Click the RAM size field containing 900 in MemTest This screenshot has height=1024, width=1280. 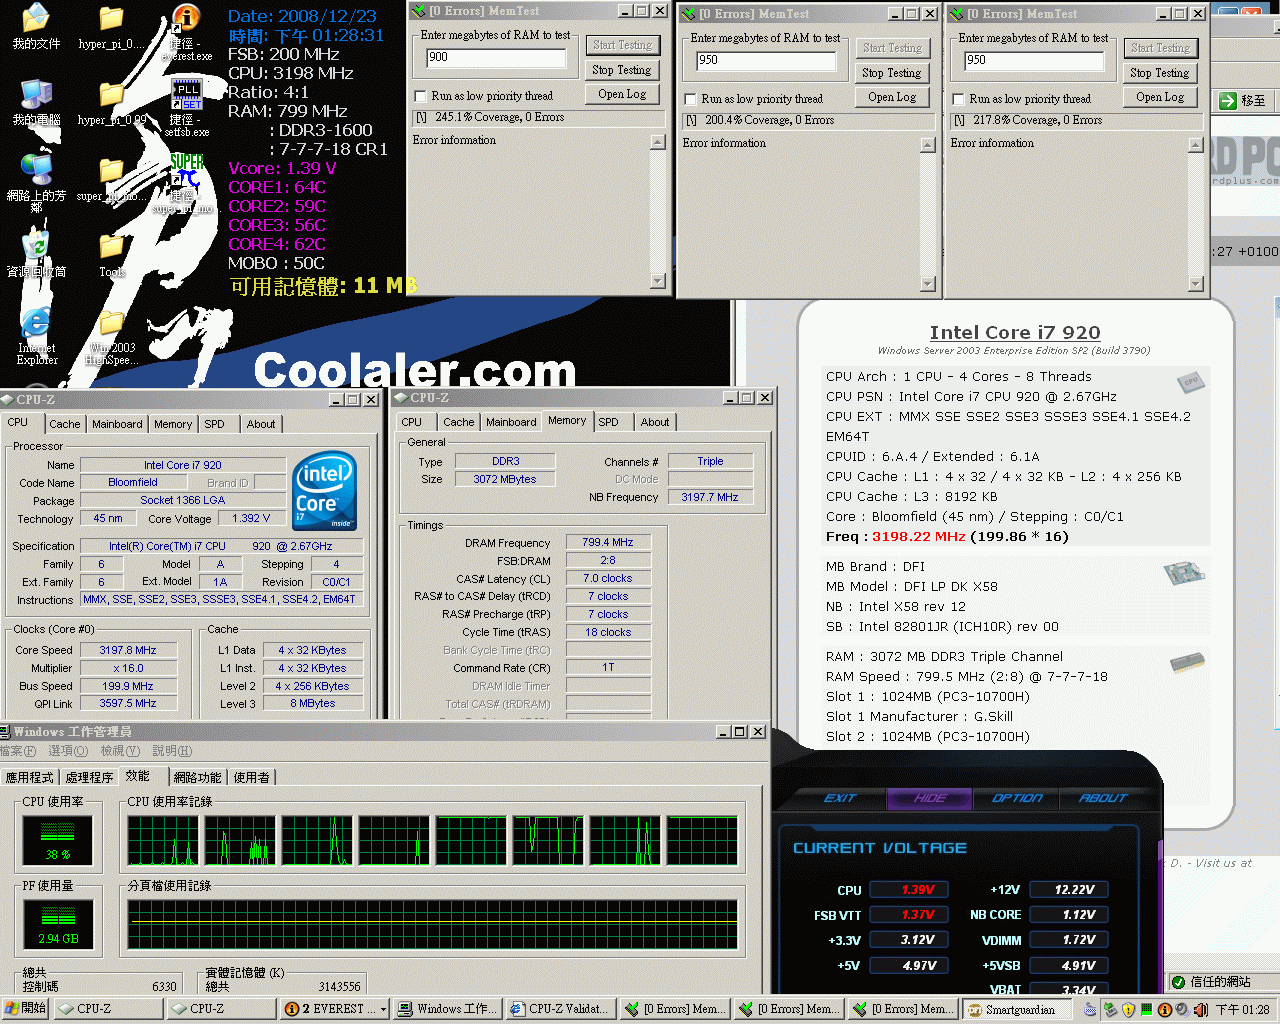click(496, 57)
